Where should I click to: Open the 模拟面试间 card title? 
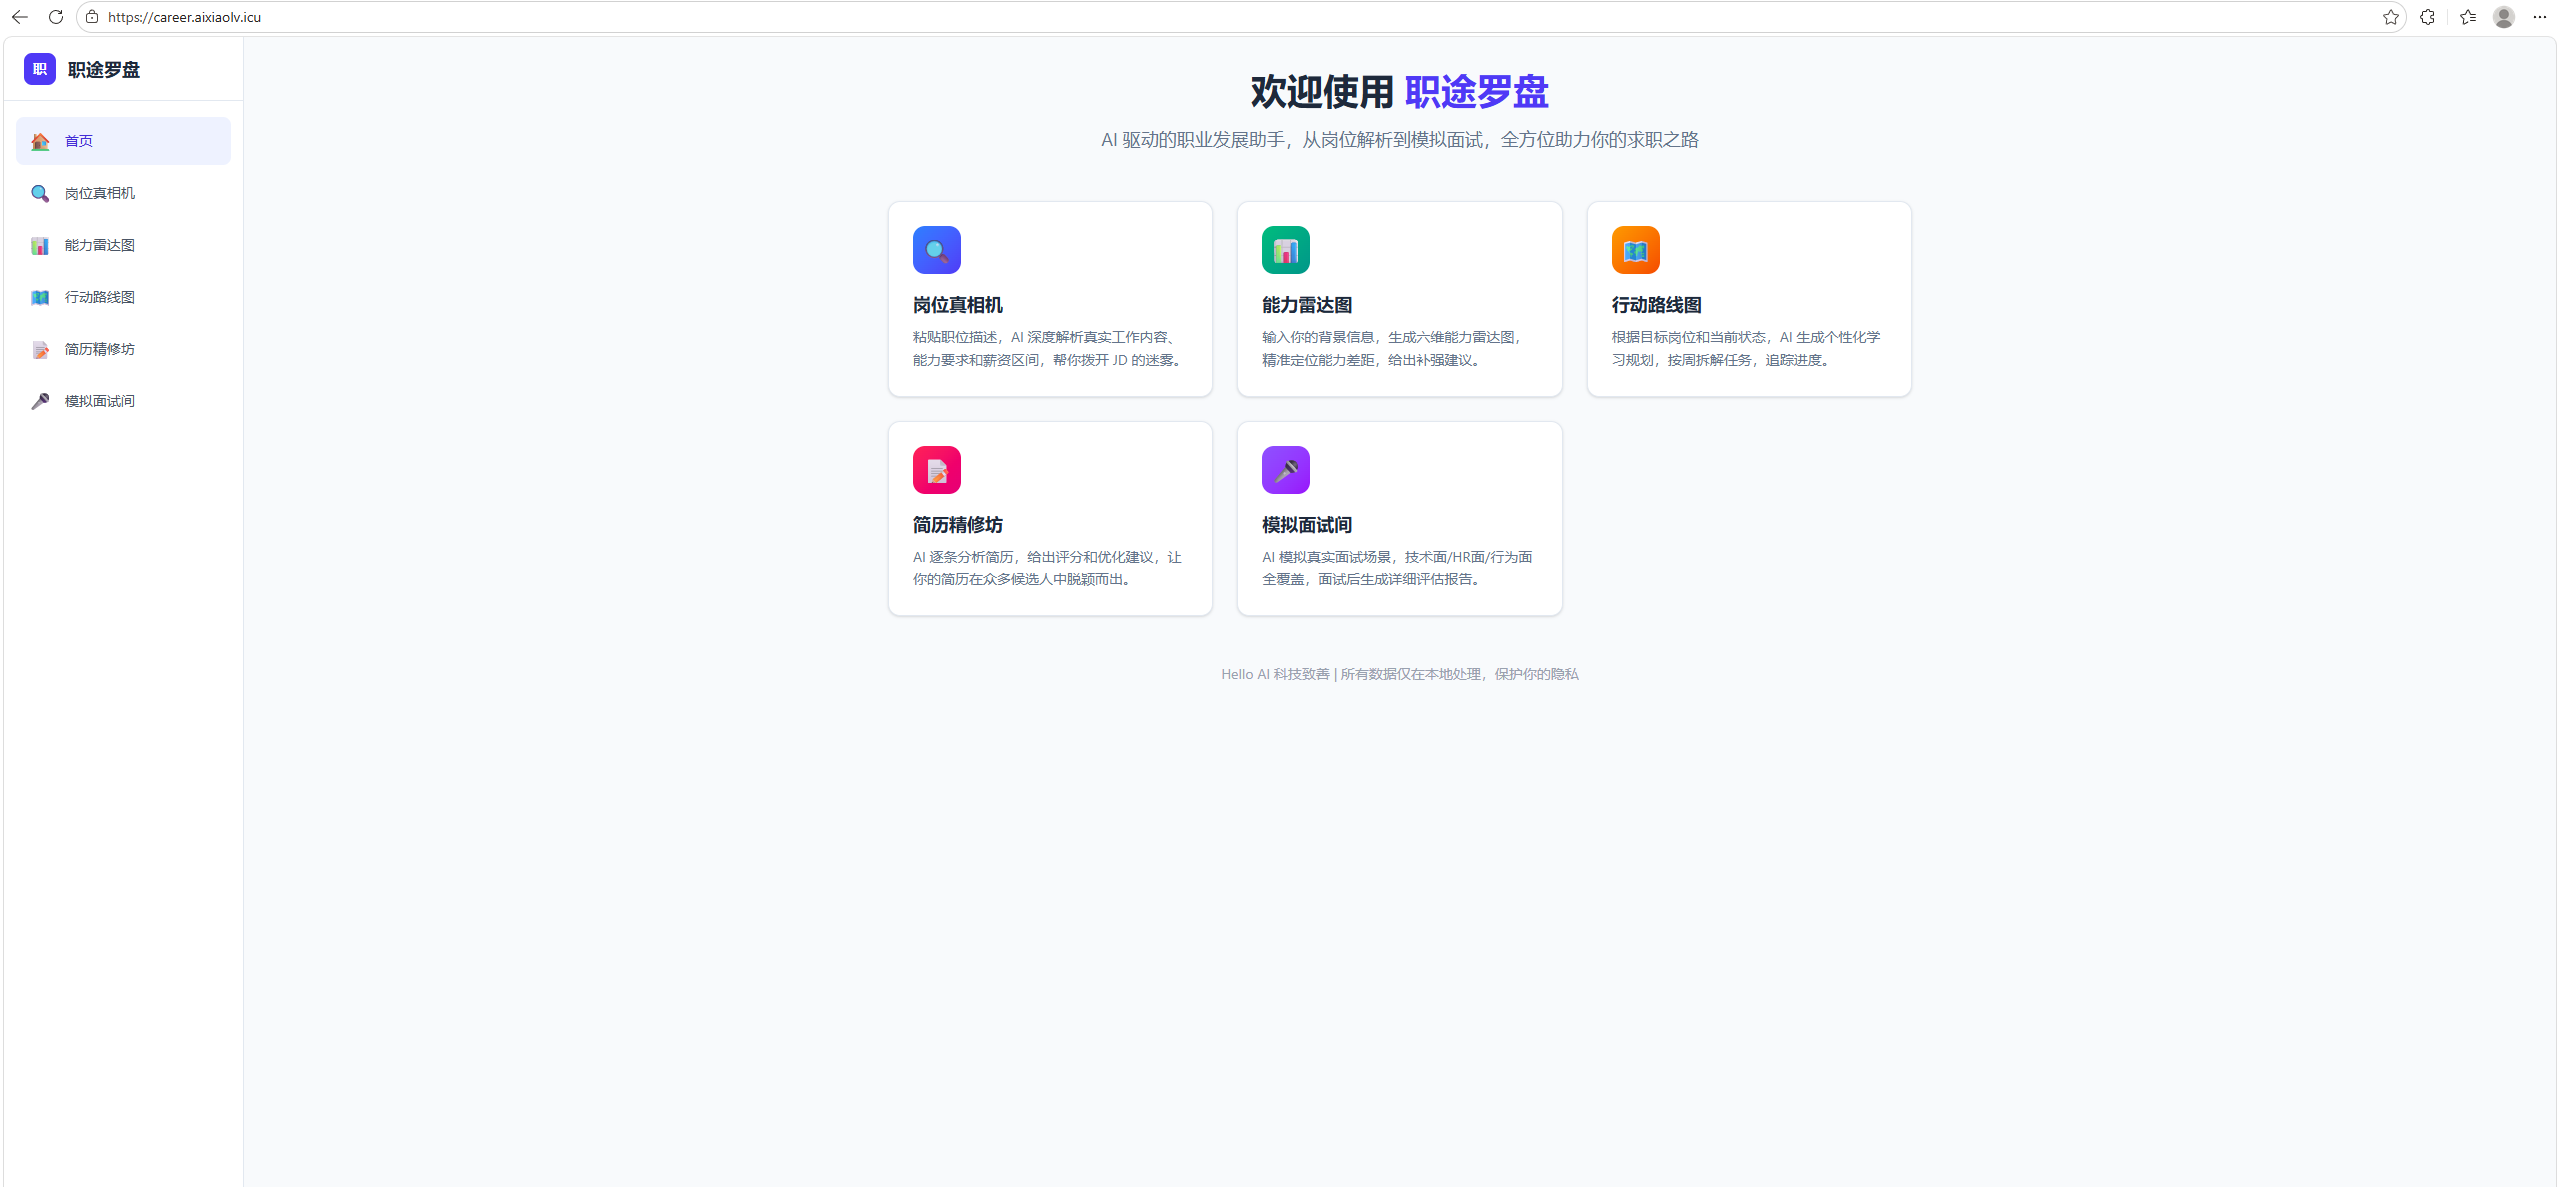pyautogui.click(x=1306, y=525)
